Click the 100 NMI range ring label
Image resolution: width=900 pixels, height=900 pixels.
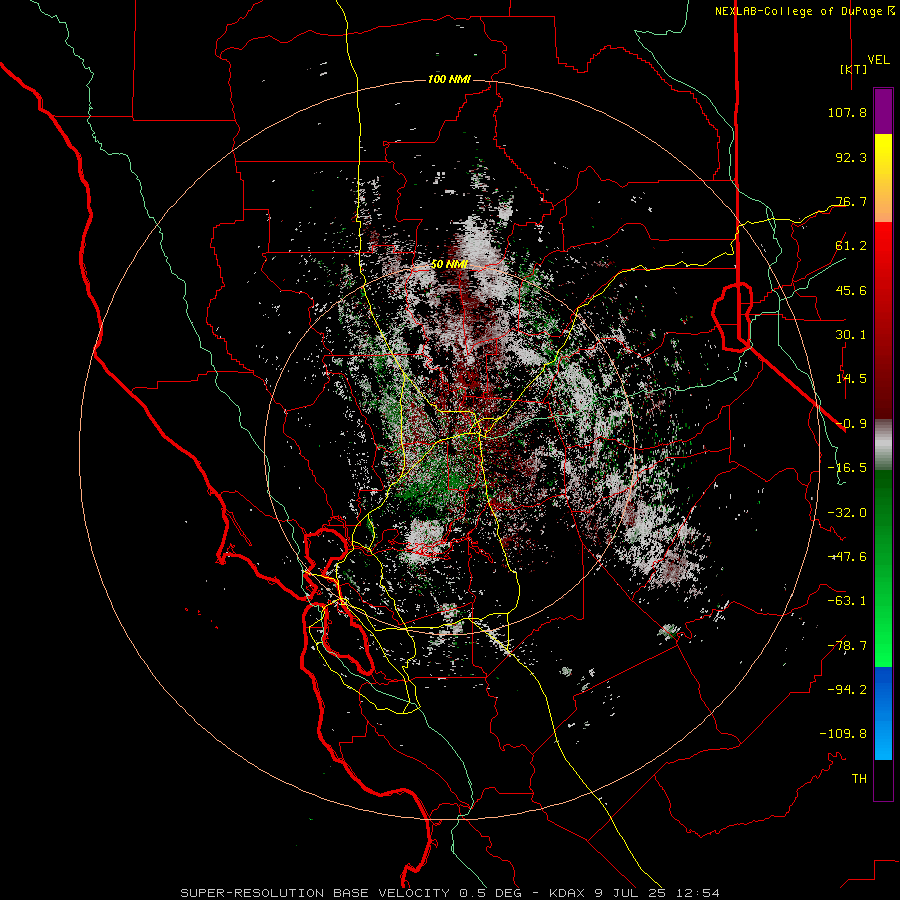click(x=449, y=79)
